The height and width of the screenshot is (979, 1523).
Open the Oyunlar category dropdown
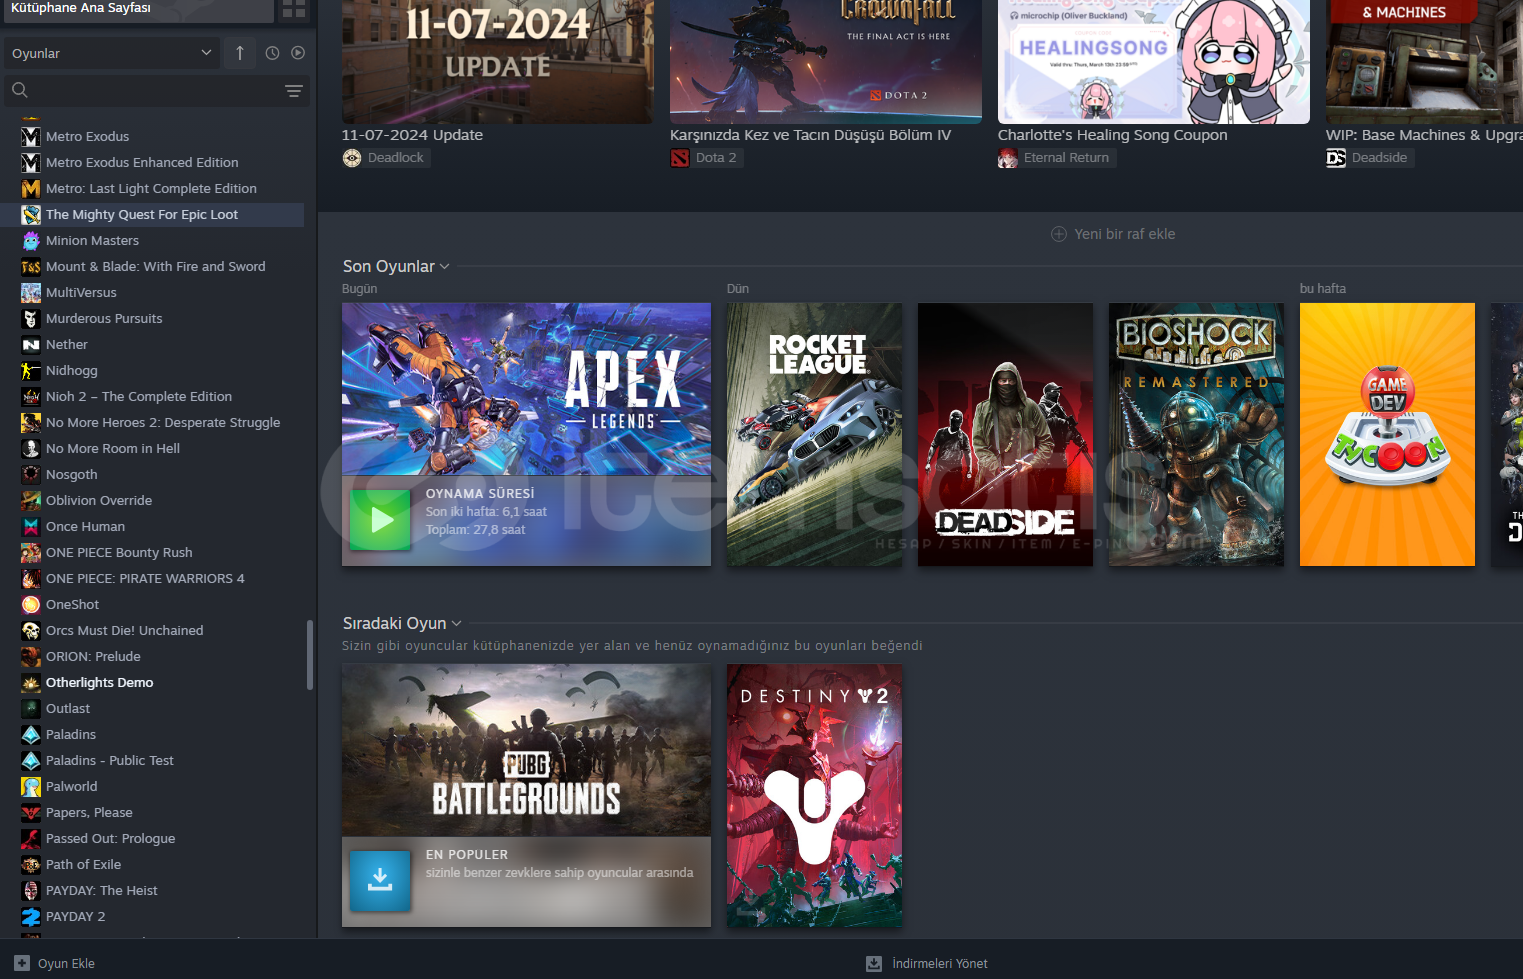112,53
